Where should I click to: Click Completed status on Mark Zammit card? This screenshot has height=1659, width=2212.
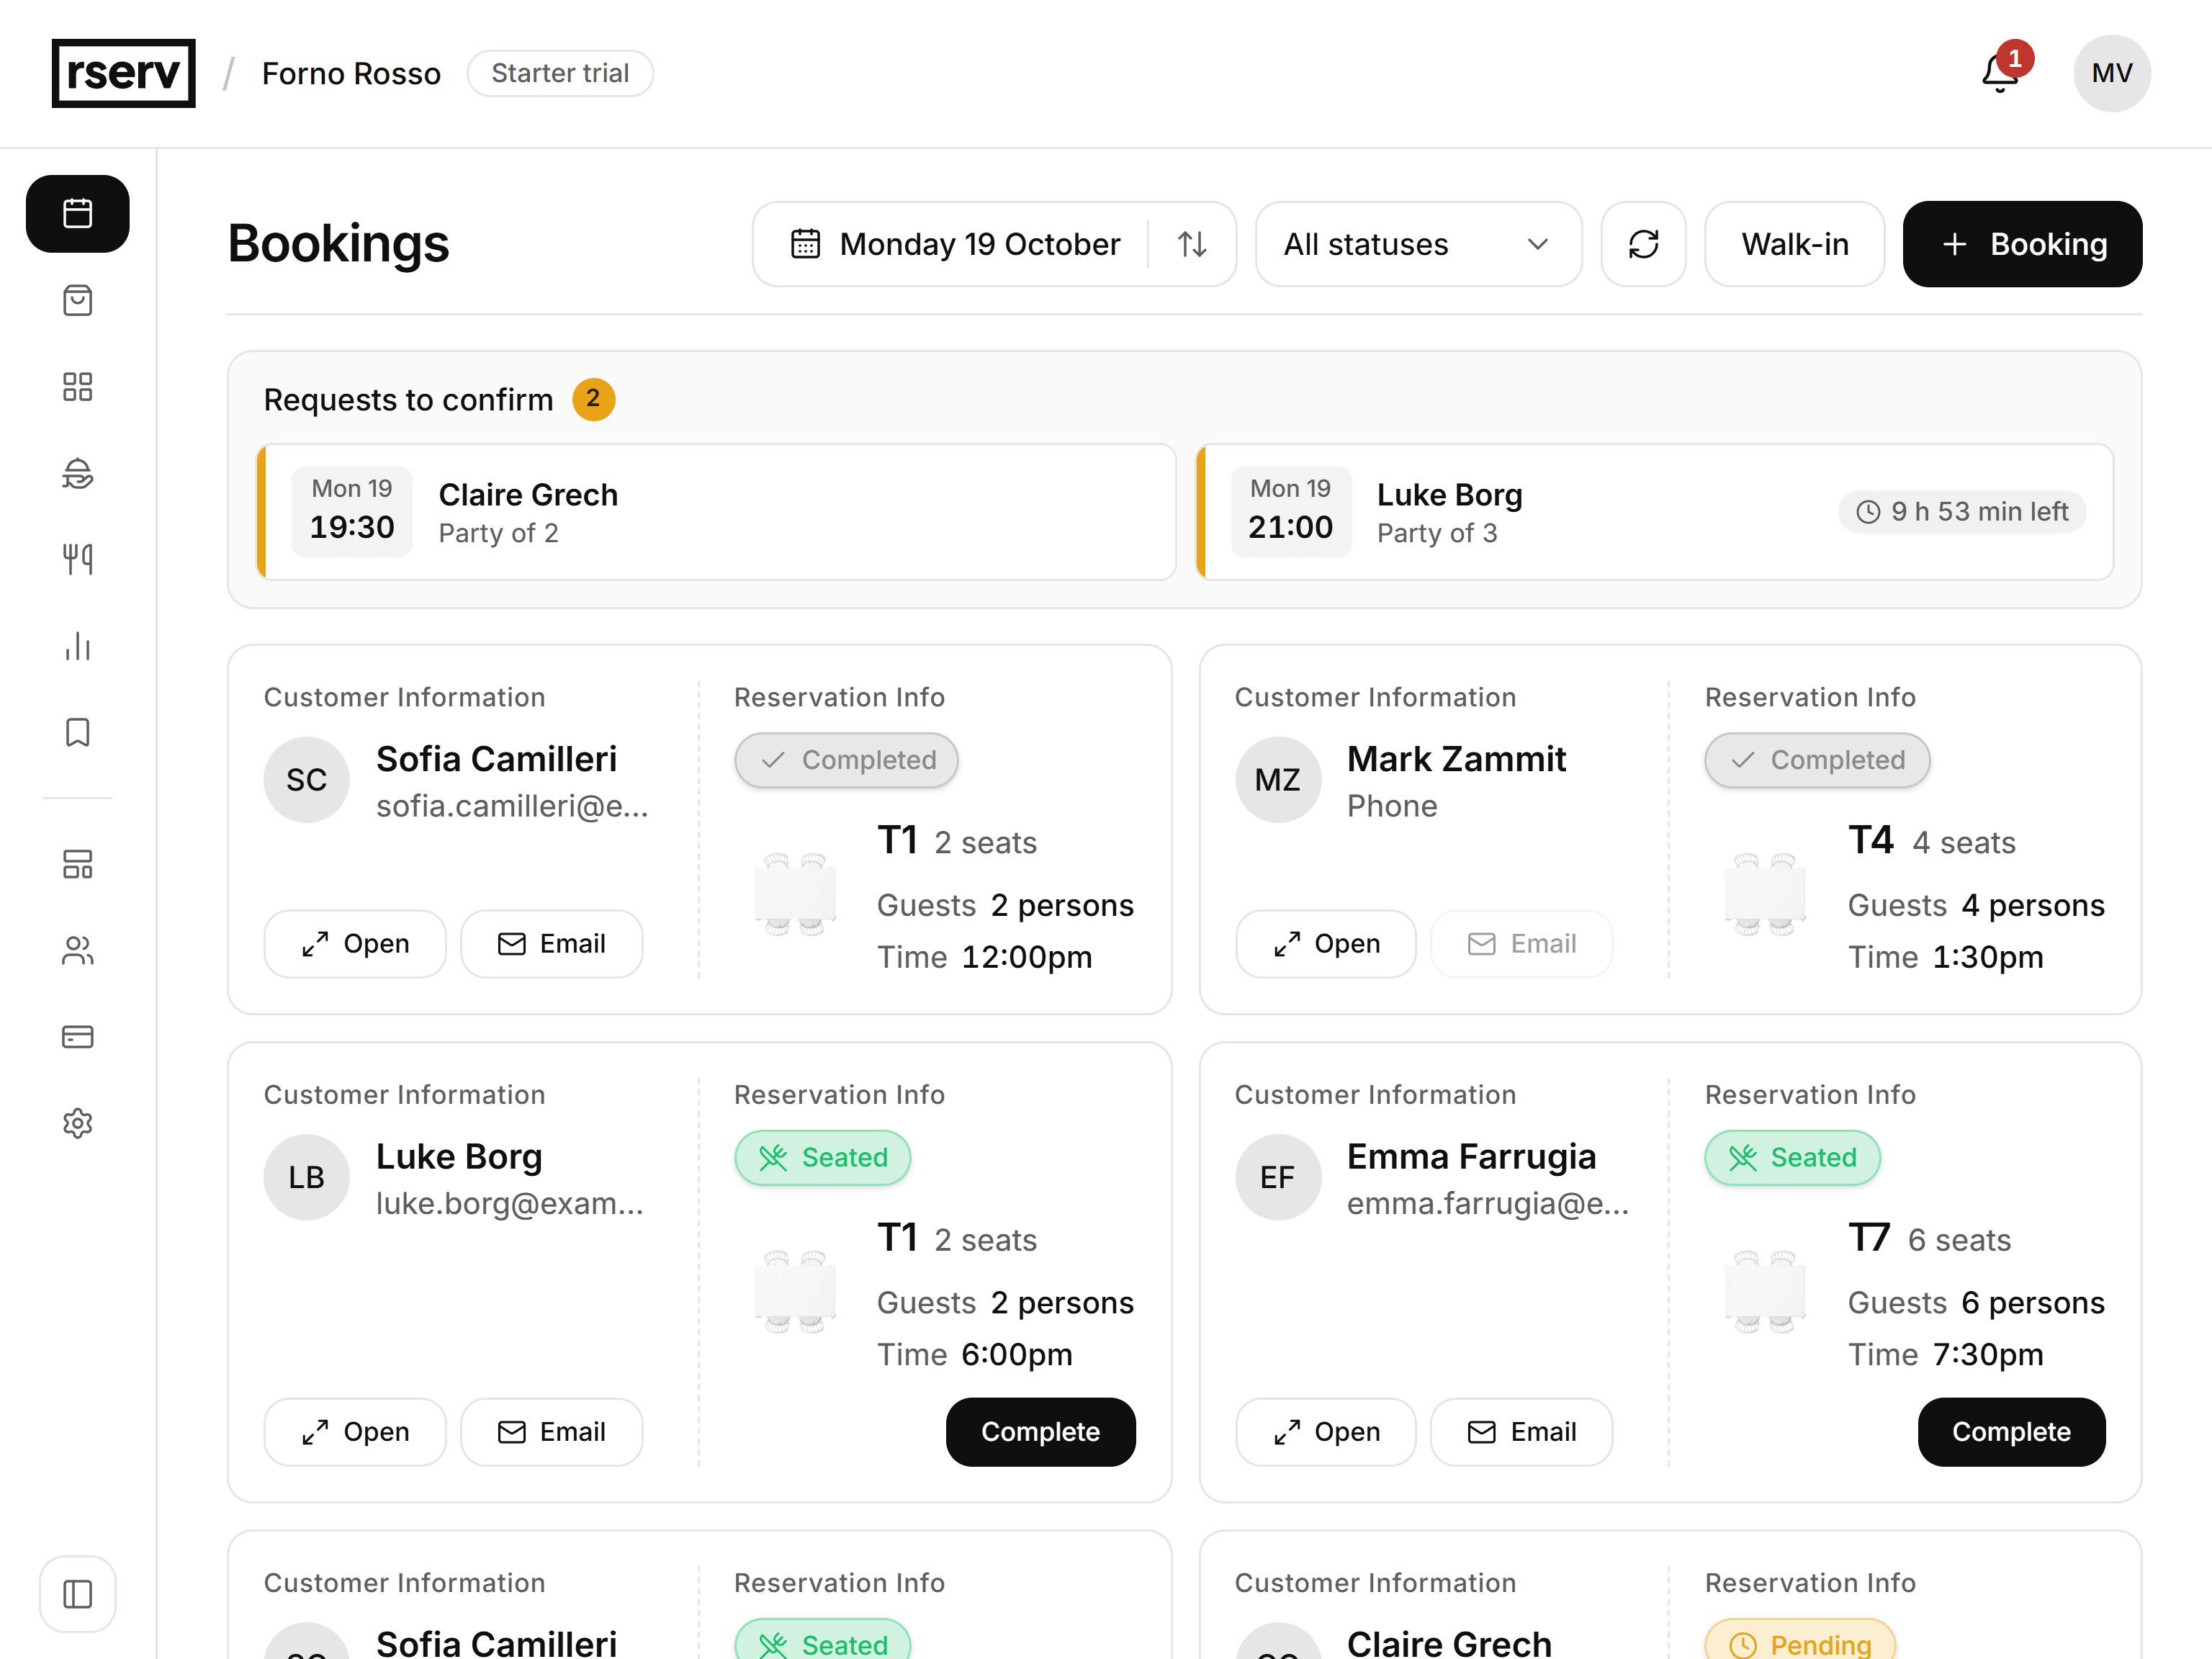[x=1817, y=760]
